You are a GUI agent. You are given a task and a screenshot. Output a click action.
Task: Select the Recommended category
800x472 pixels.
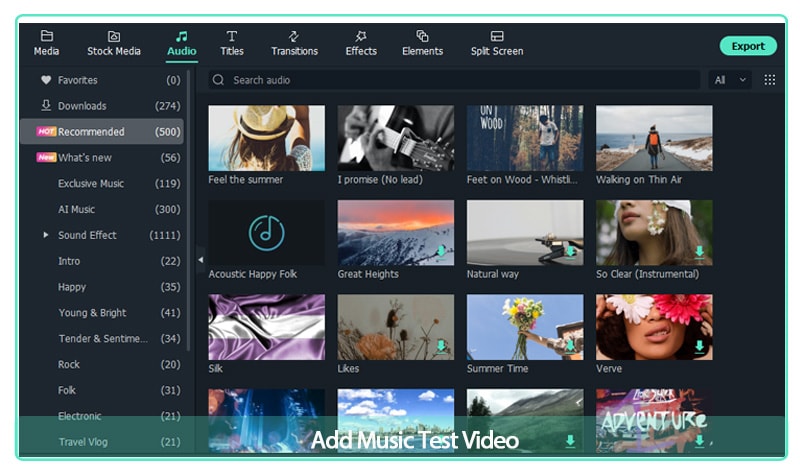[102, 132]
